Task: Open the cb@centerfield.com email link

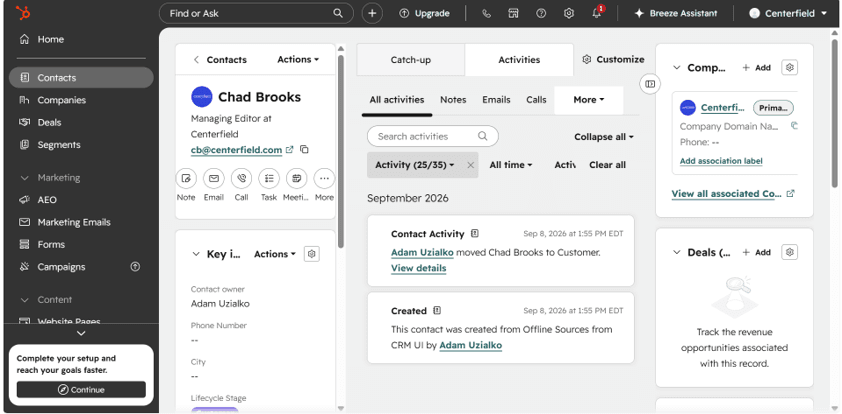Action: [236, 150]
